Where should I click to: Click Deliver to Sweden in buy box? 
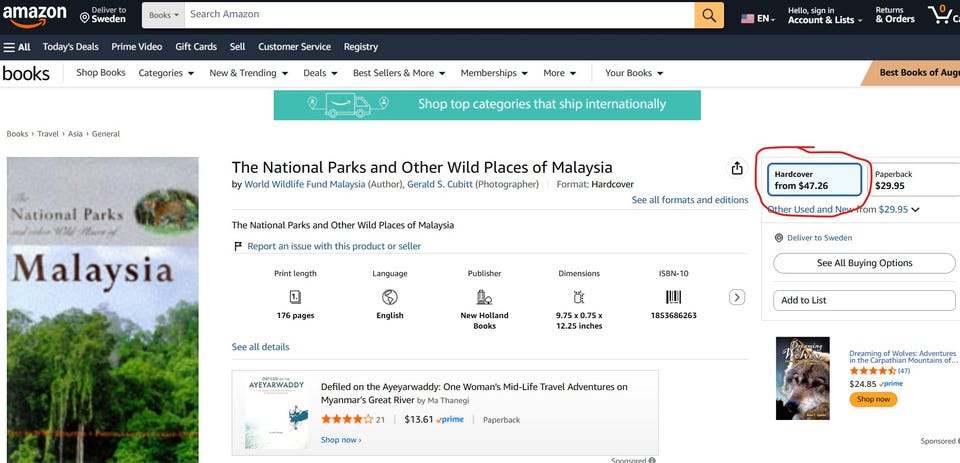[819, 238]
